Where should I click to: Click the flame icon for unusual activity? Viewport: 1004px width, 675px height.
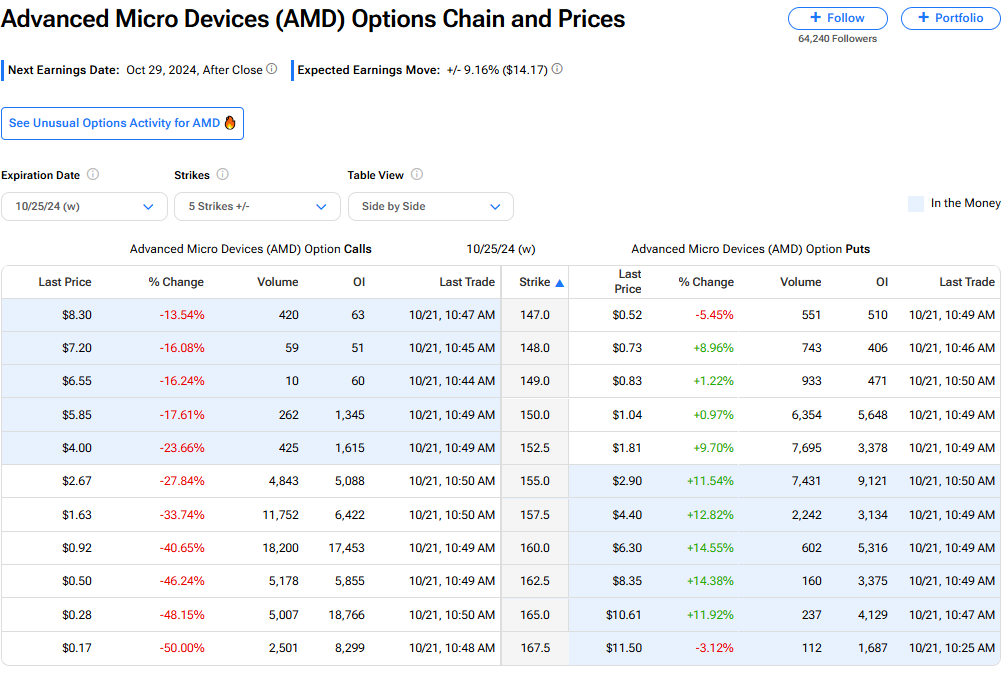coord(230,123)
